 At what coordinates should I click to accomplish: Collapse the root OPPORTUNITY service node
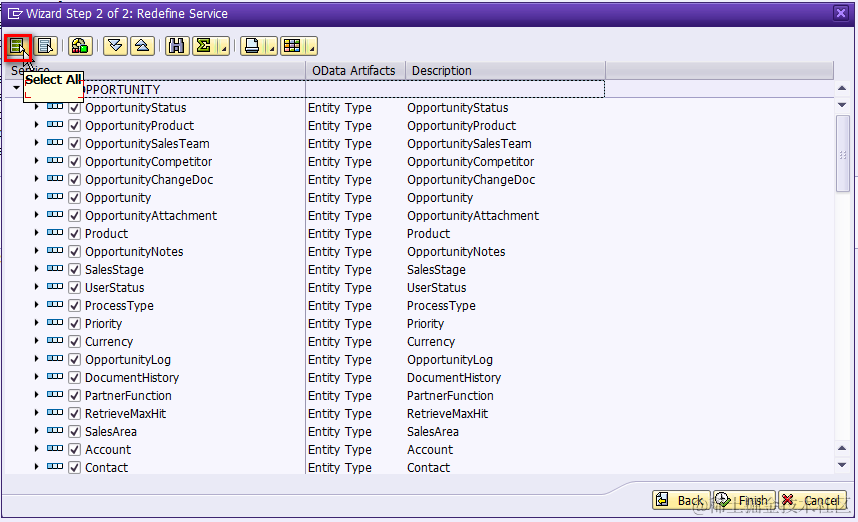click(16, 88)
